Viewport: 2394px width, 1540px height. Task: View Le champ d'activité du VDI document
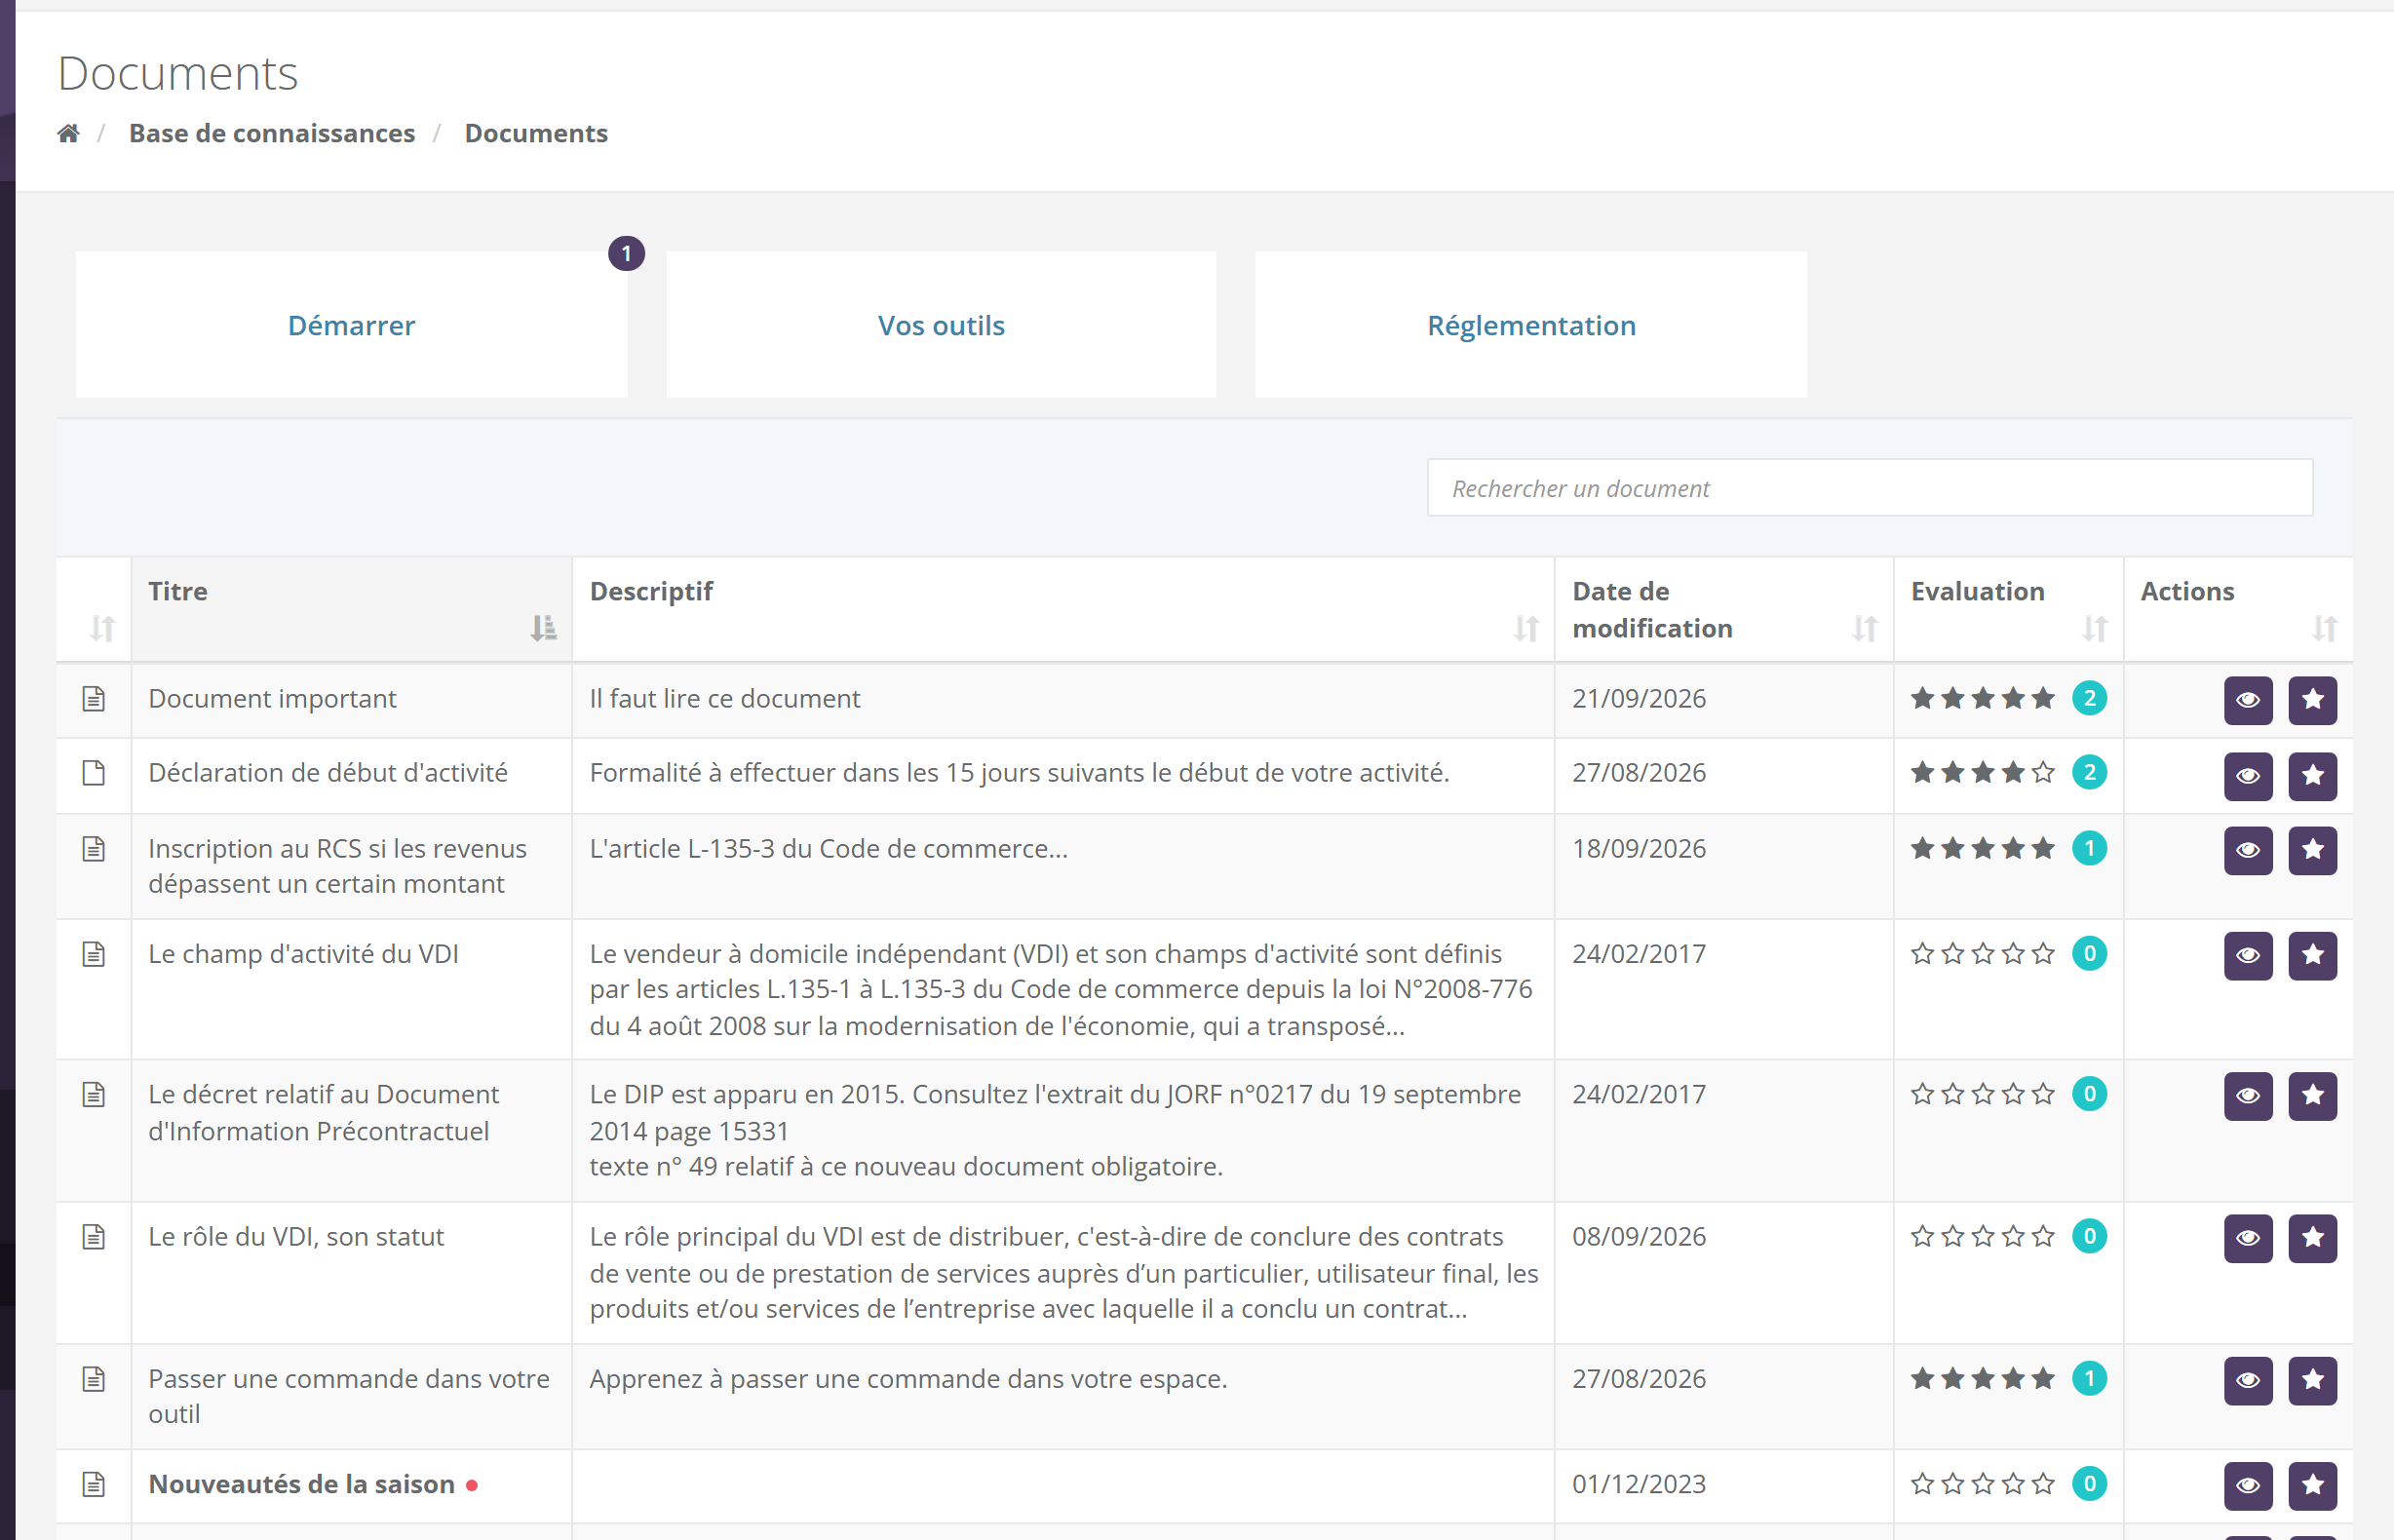pyautogui.click(x=2248, y=956)
